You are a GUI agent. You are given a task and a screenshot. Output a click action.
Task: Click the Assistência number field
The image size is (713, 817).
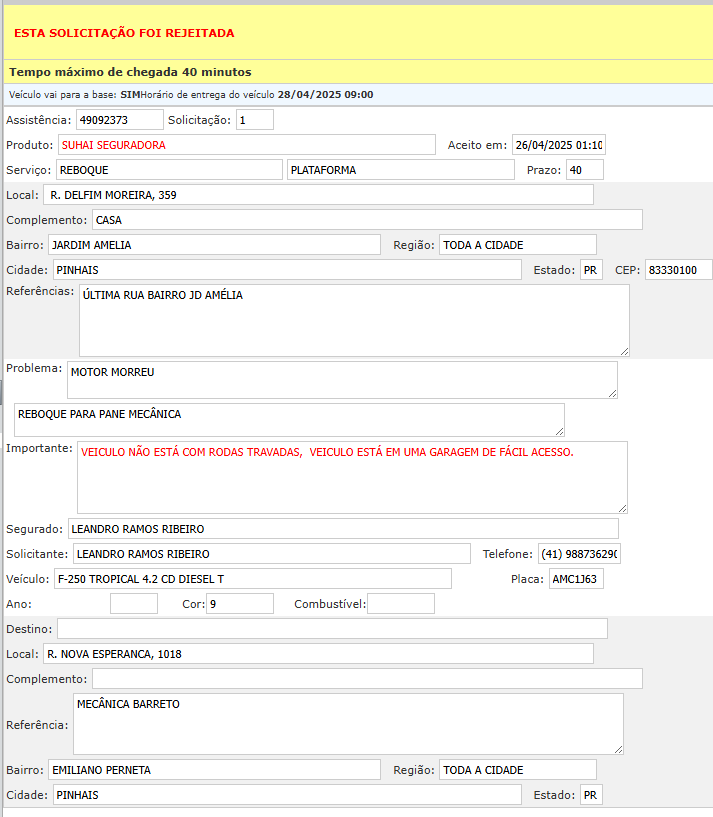tap(119, 120)
